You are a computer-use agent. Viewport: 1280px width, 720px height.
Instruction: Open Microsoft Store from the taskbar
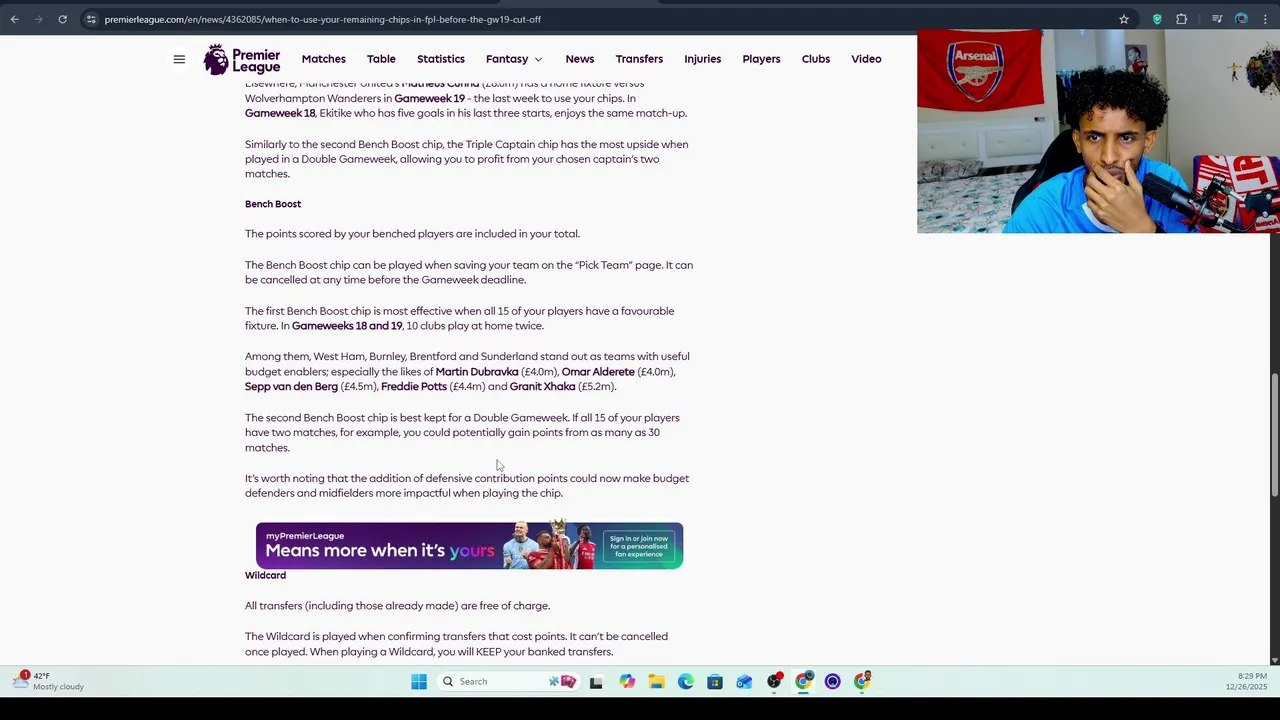click(715, 682)
